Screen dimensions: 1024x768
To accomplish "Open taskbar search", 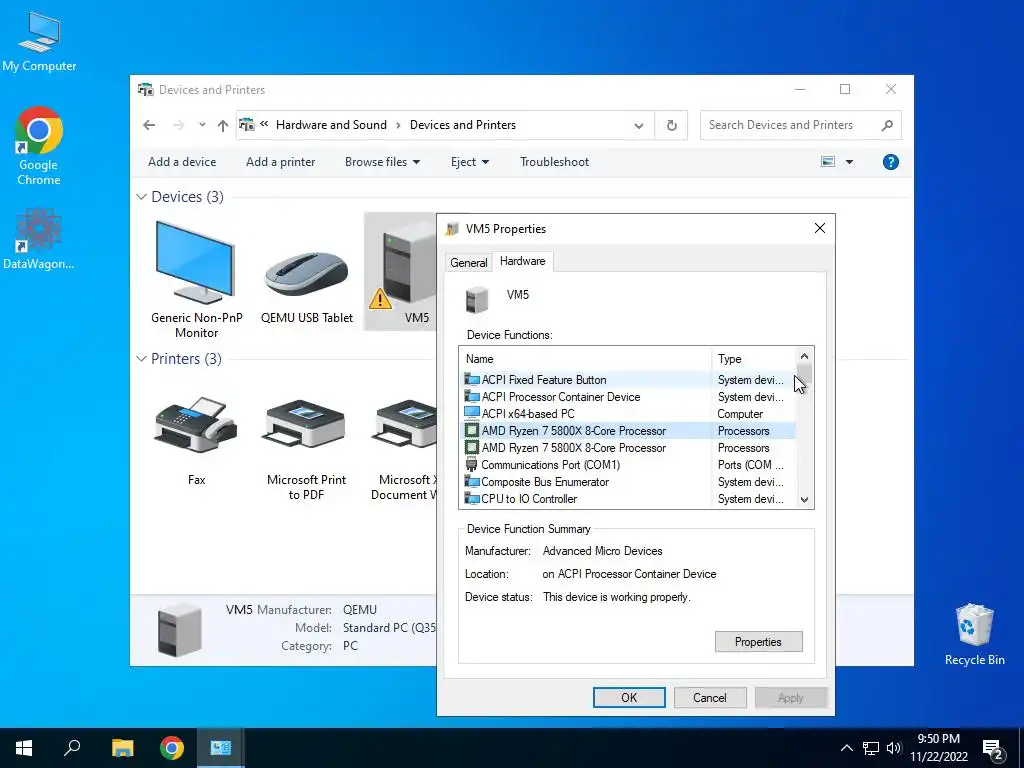I will click(72, 748).
